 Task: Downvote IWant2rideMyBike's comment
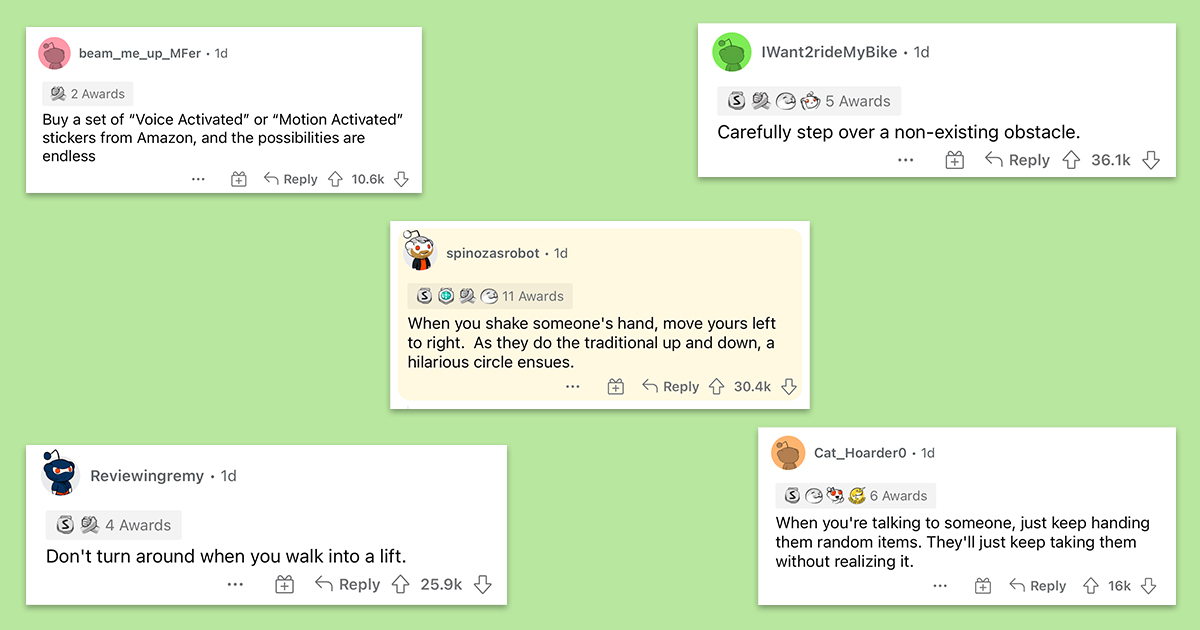[1151, 160]
